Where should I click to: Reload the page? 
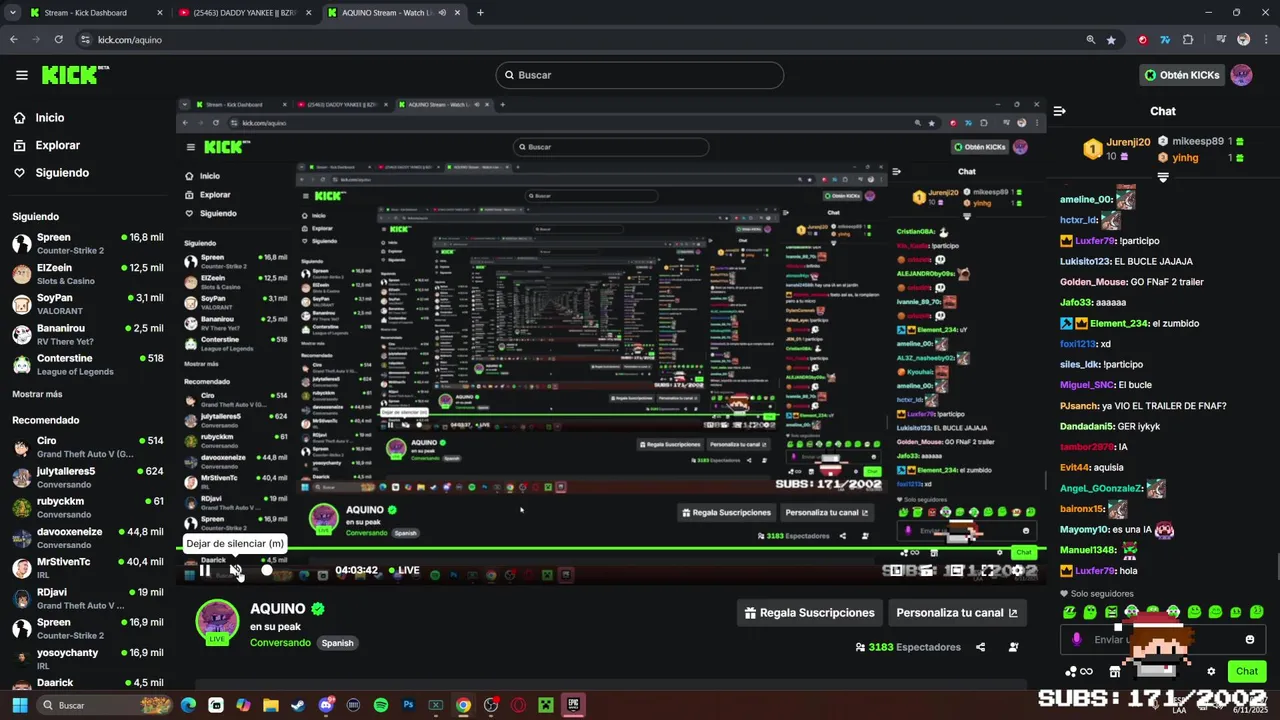pyautogui.click(x=58, y=40)
